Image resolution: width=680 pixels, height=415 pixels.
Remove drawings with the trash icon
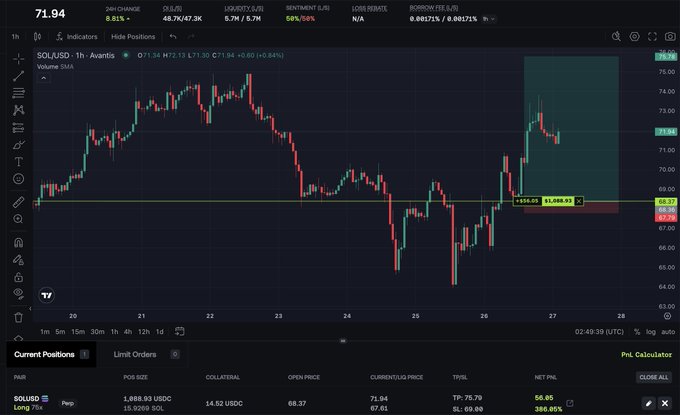[18, 317]
